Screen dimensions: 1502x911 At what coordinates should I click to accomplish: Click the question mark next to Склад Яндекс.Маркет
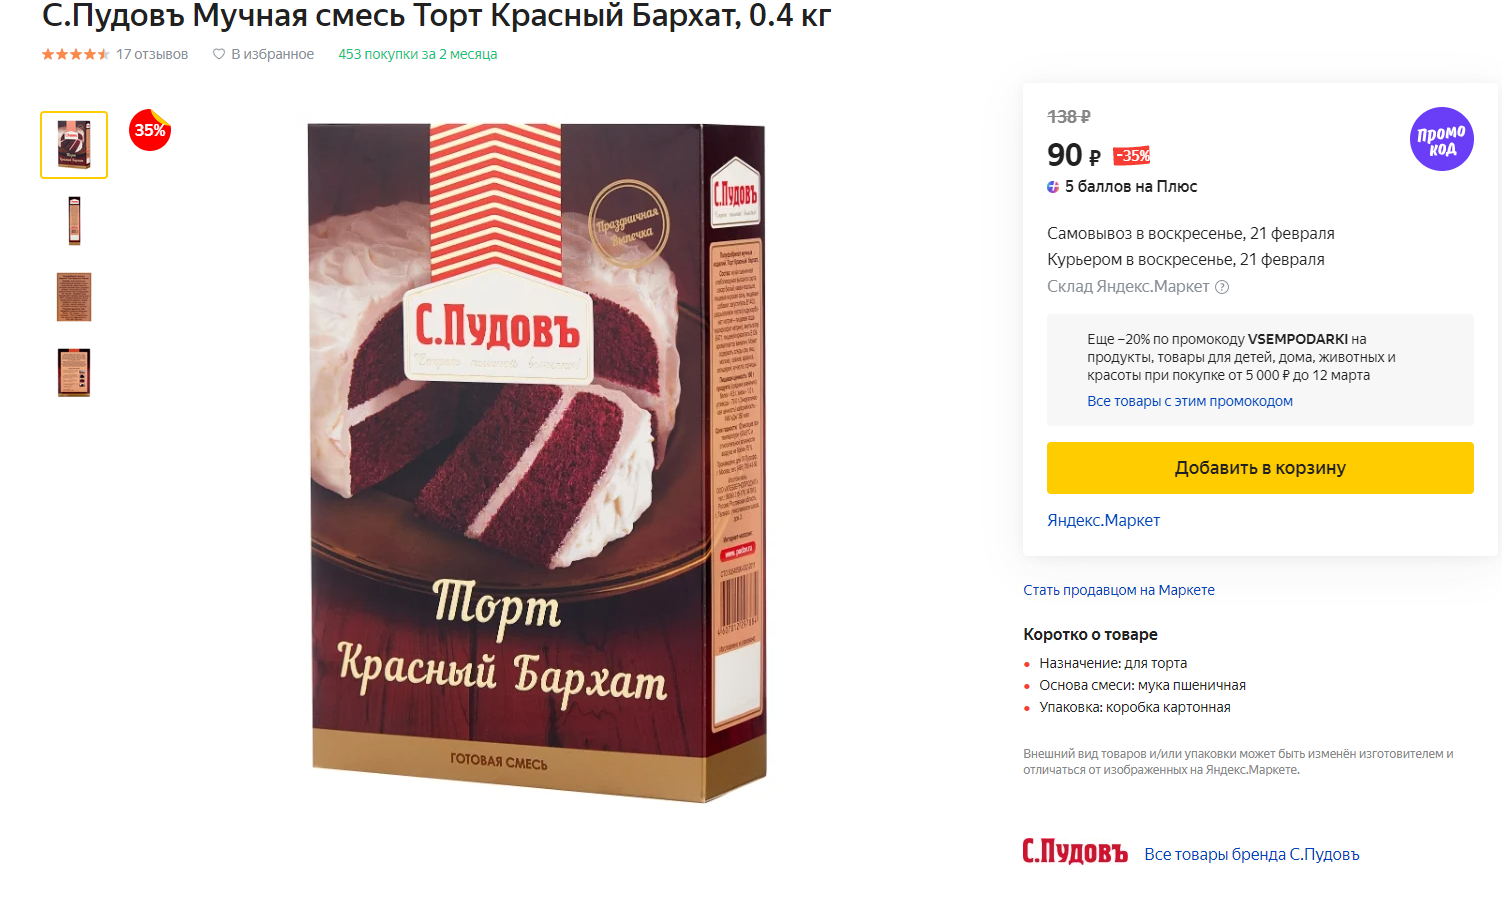[x=1222, y=287]
